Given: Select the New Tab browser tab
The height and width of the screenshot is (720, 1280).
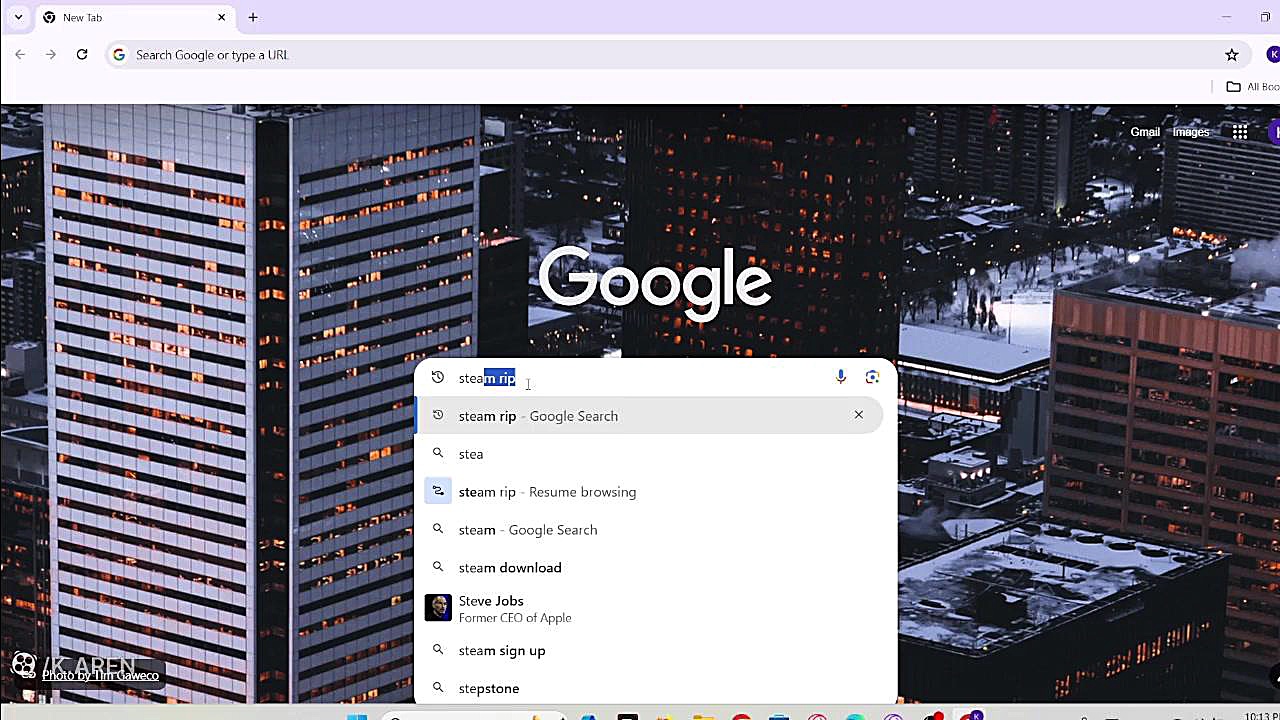Looking at the screenshot, I should click(x=135, y=18).
